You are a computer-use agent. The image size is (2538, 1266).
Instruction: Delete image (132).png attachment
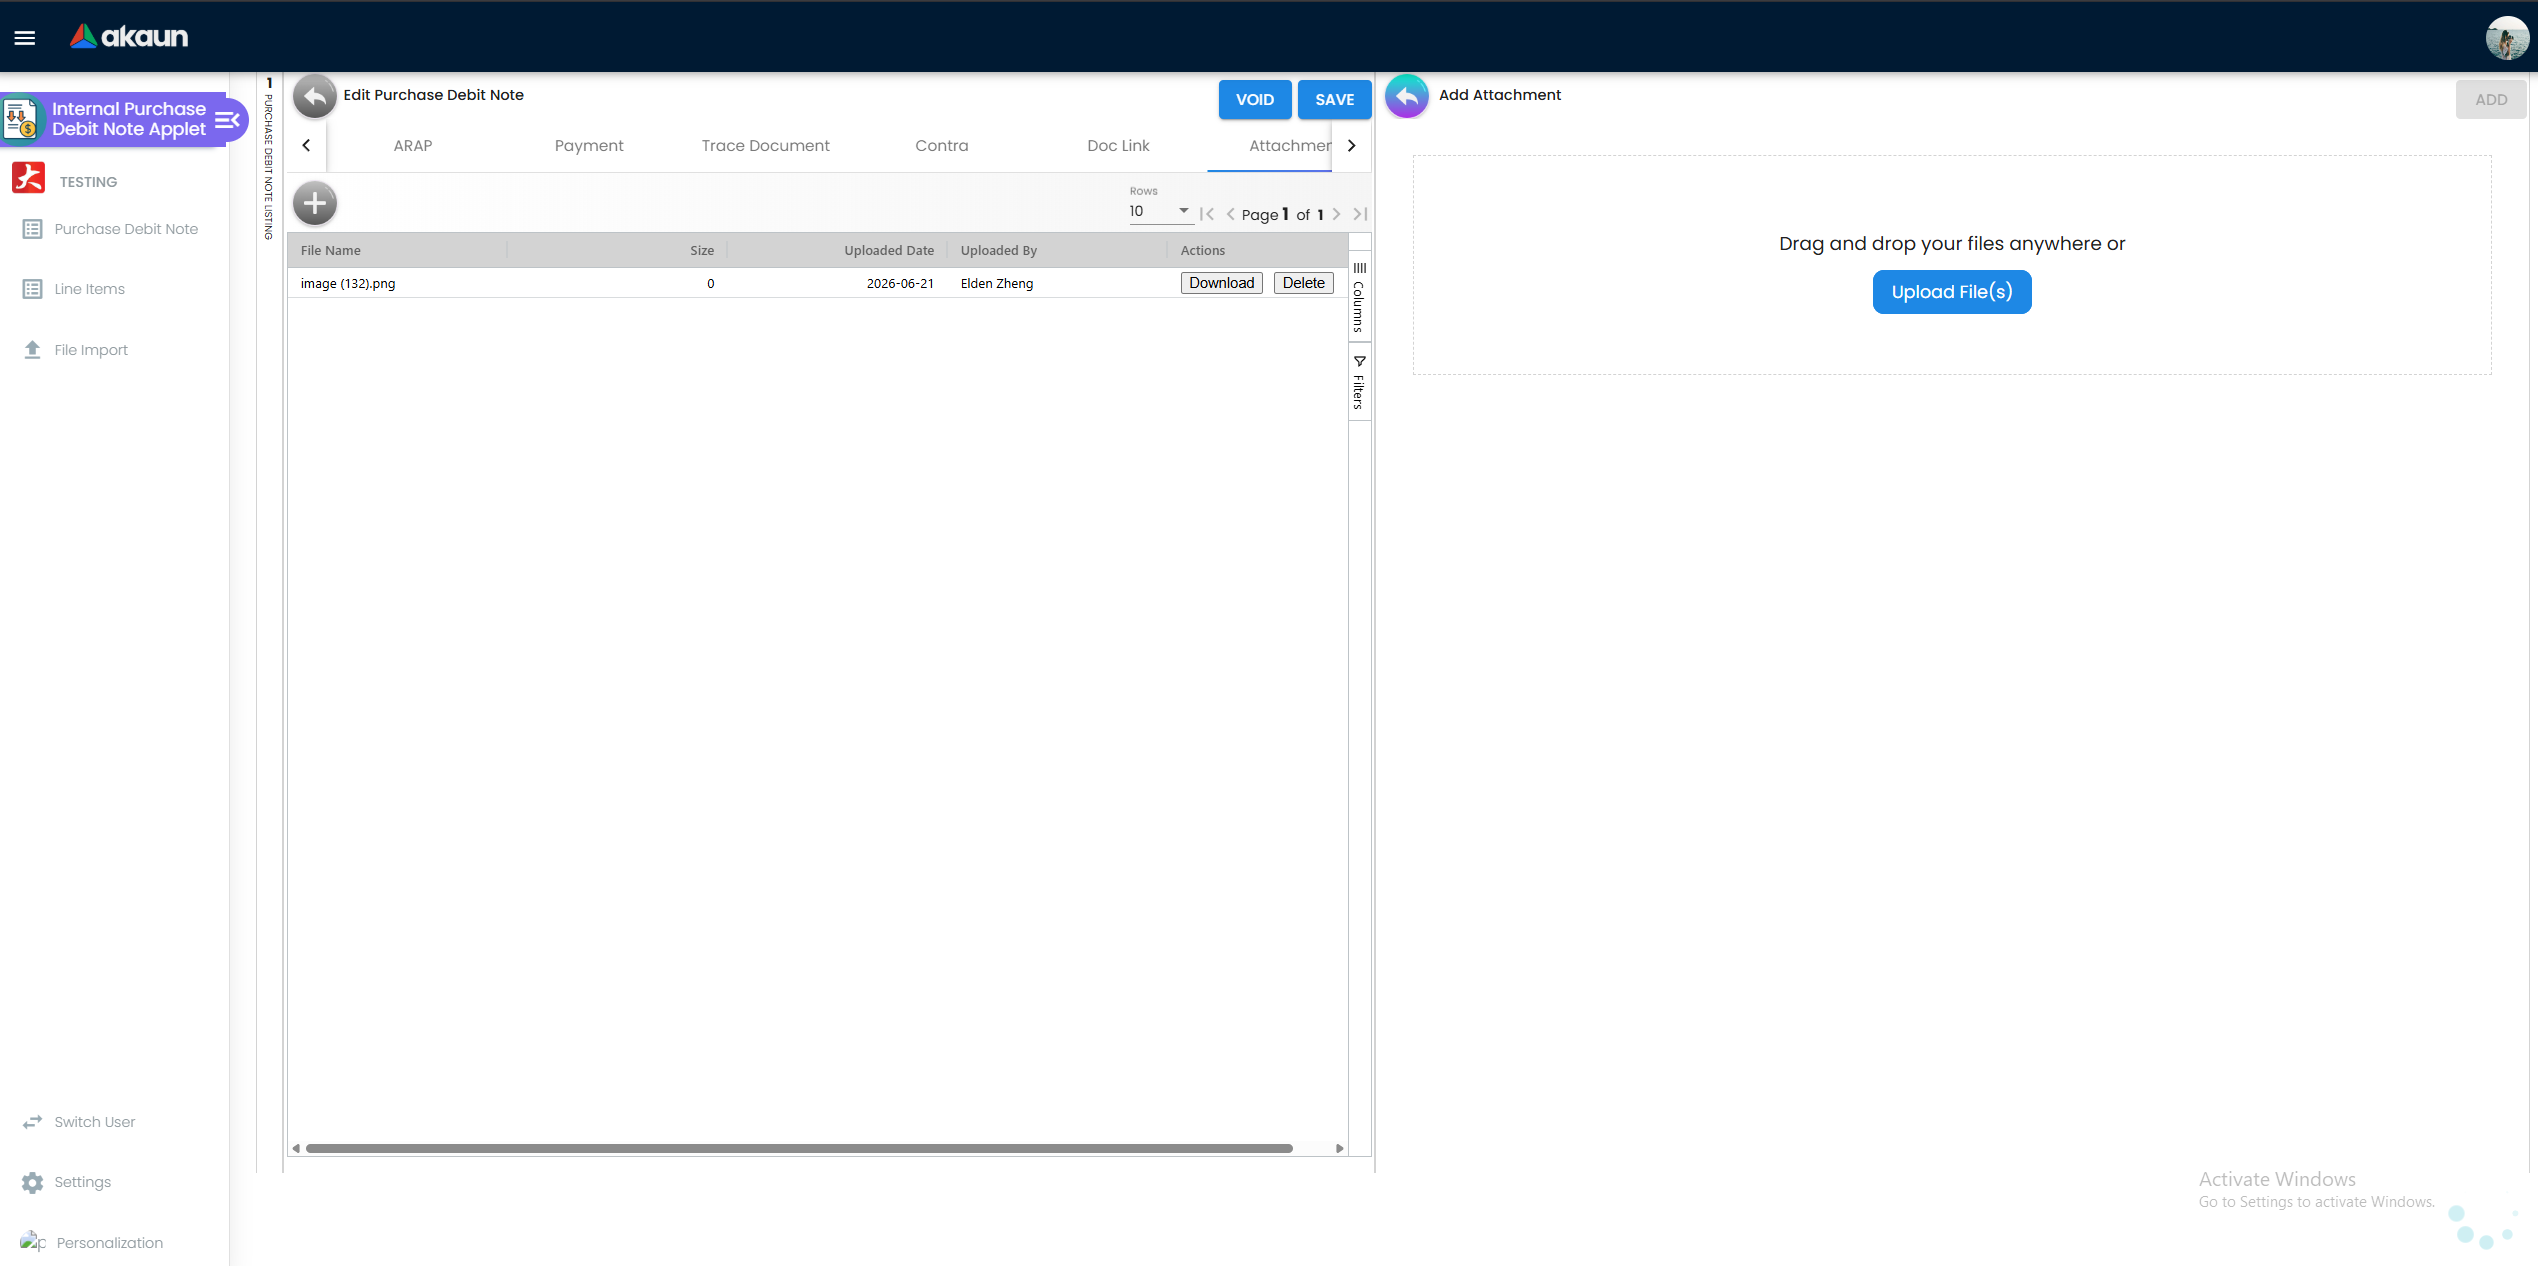click(x=1303, y=283)
